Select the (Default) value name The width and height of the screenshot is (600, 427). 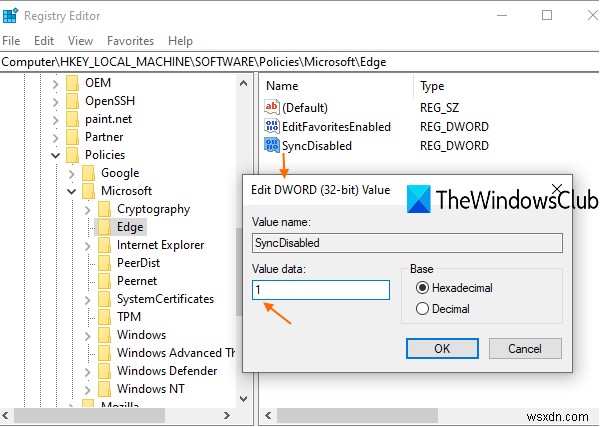[305, 108]
